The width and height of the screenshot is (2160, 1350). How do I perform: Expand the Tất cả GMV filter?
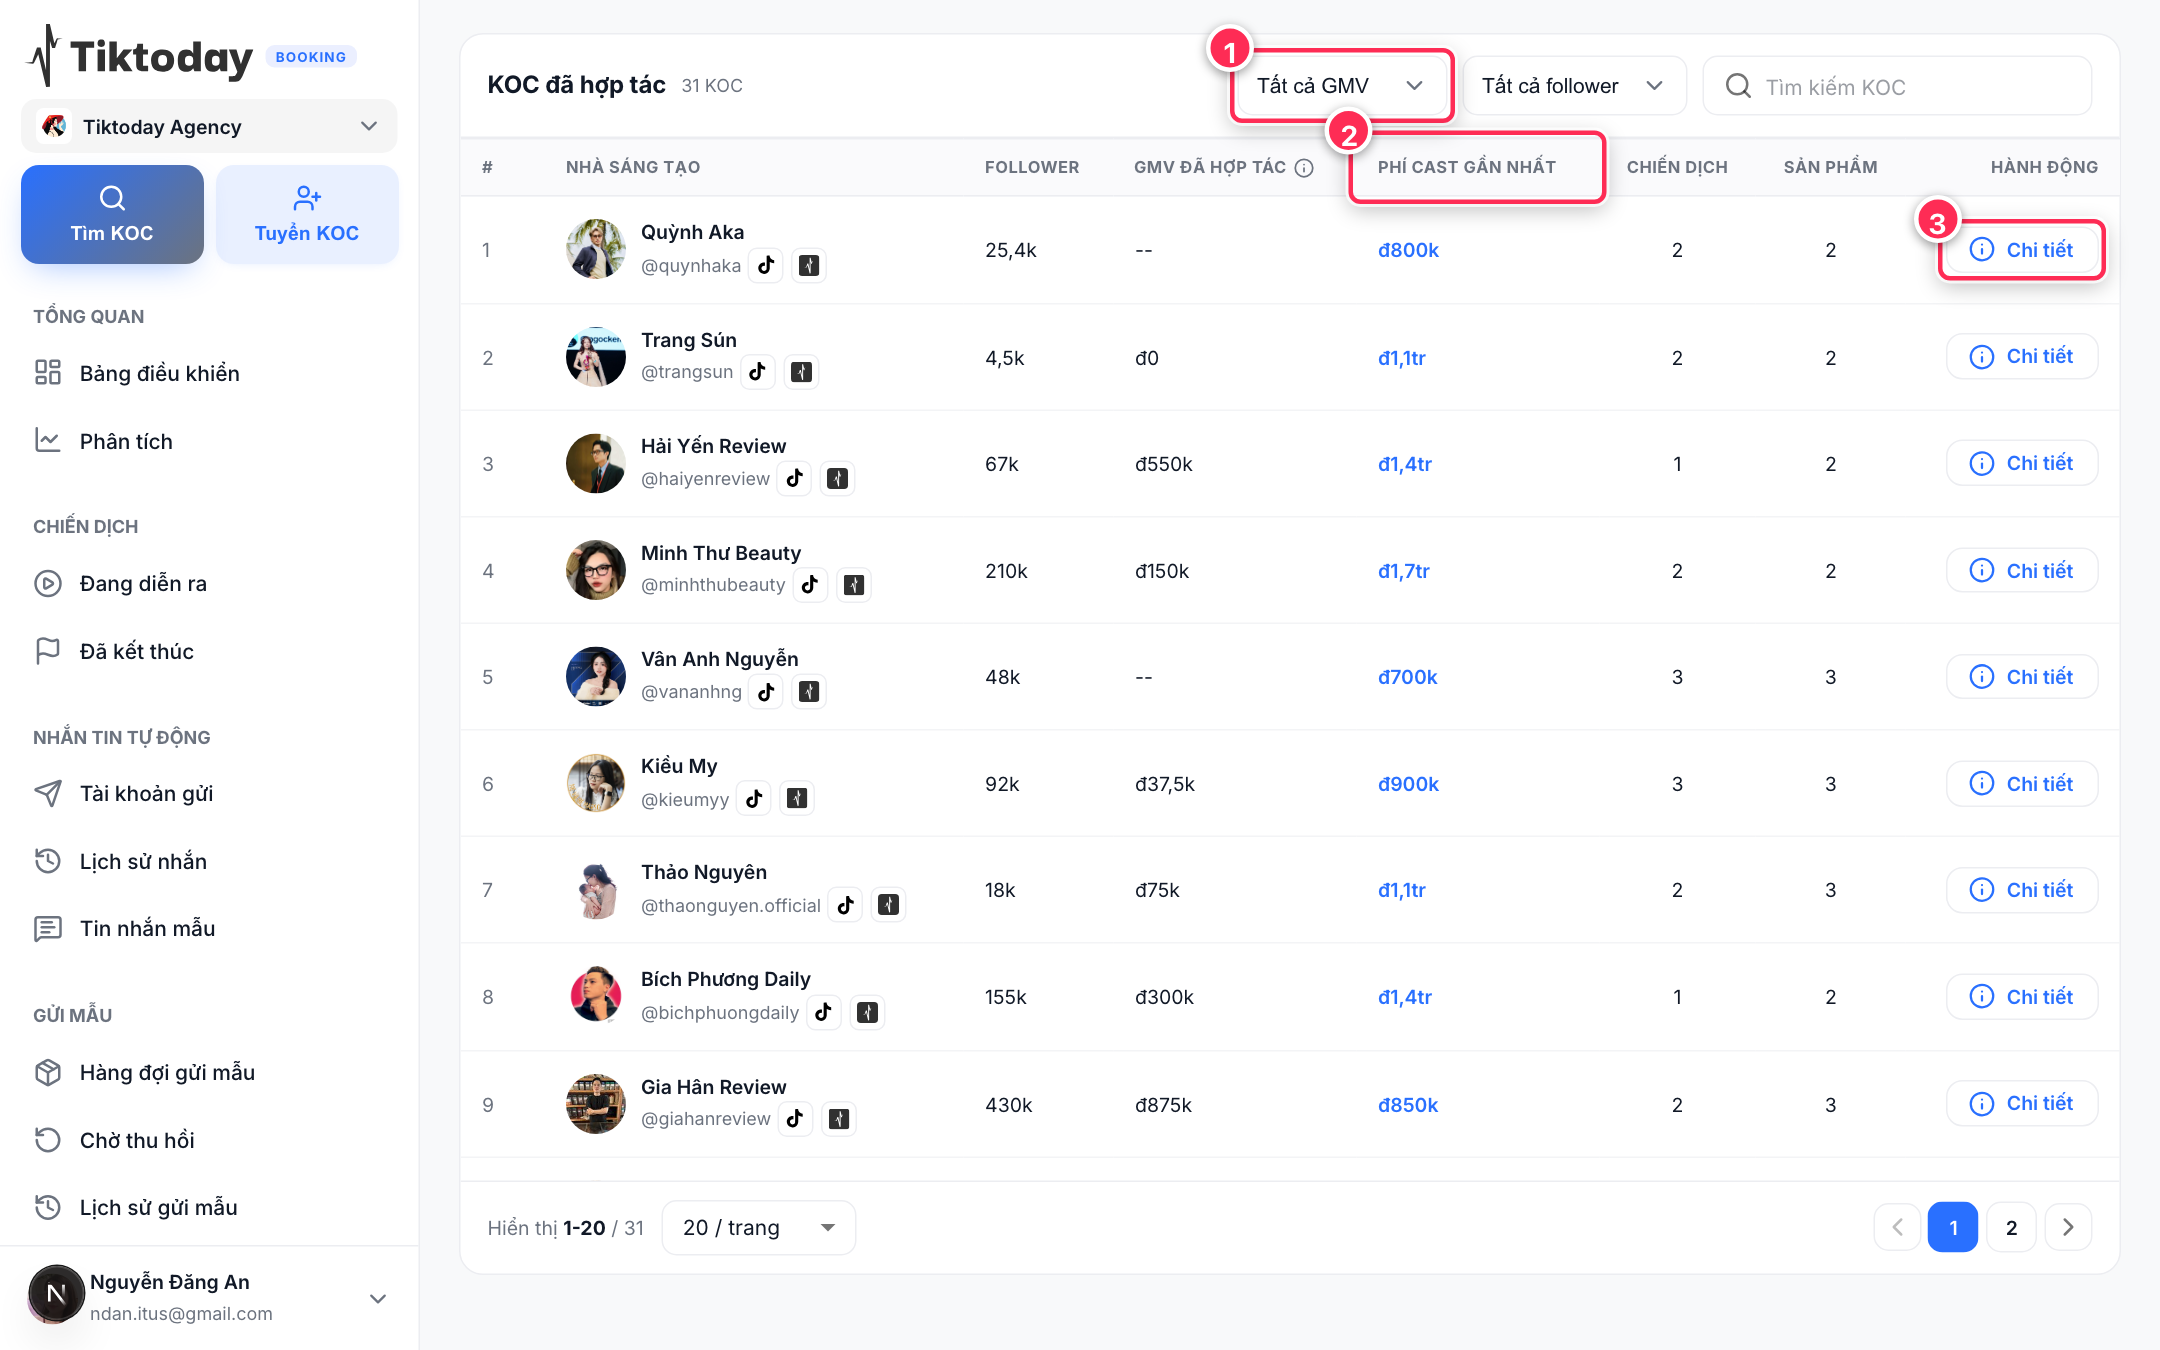[1340, 86]
